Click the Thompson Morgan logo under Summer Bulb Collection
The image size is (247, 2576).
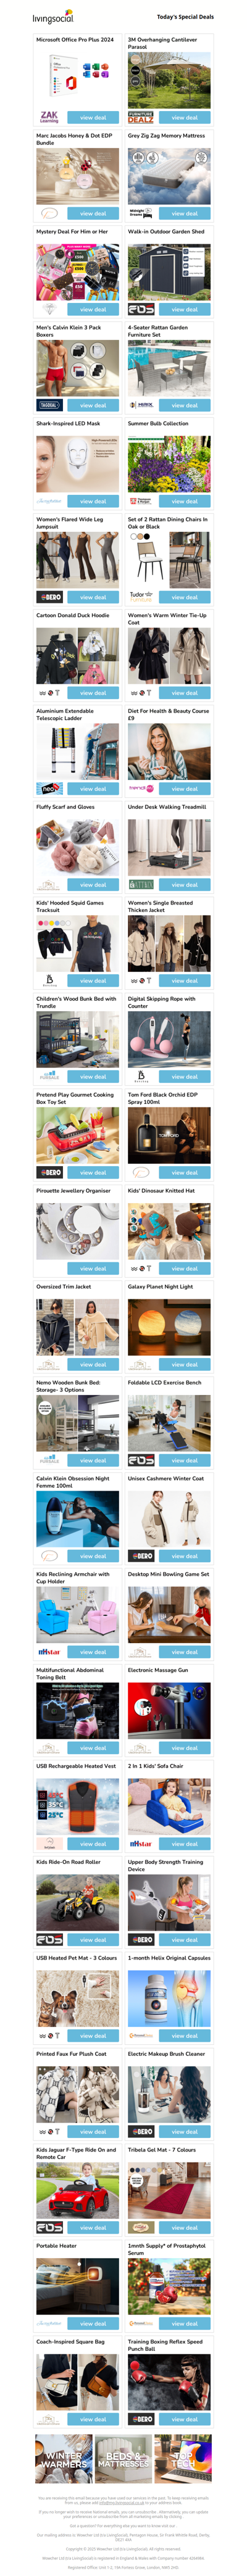[x=140, y=501]
